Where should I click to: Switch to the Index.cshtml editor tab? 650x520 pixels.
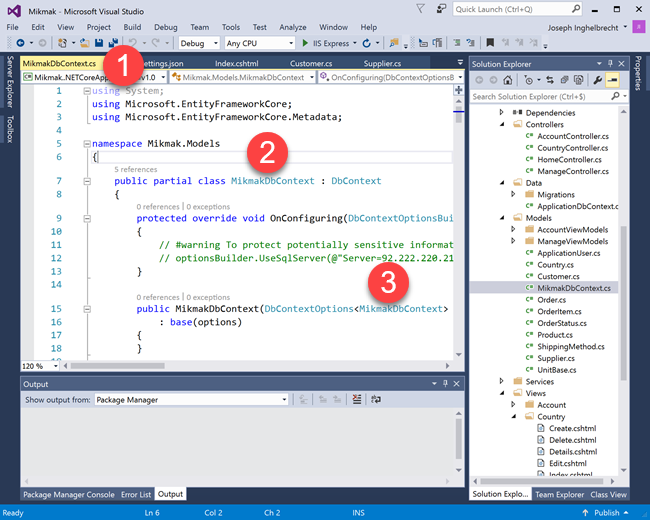(236, 63)
